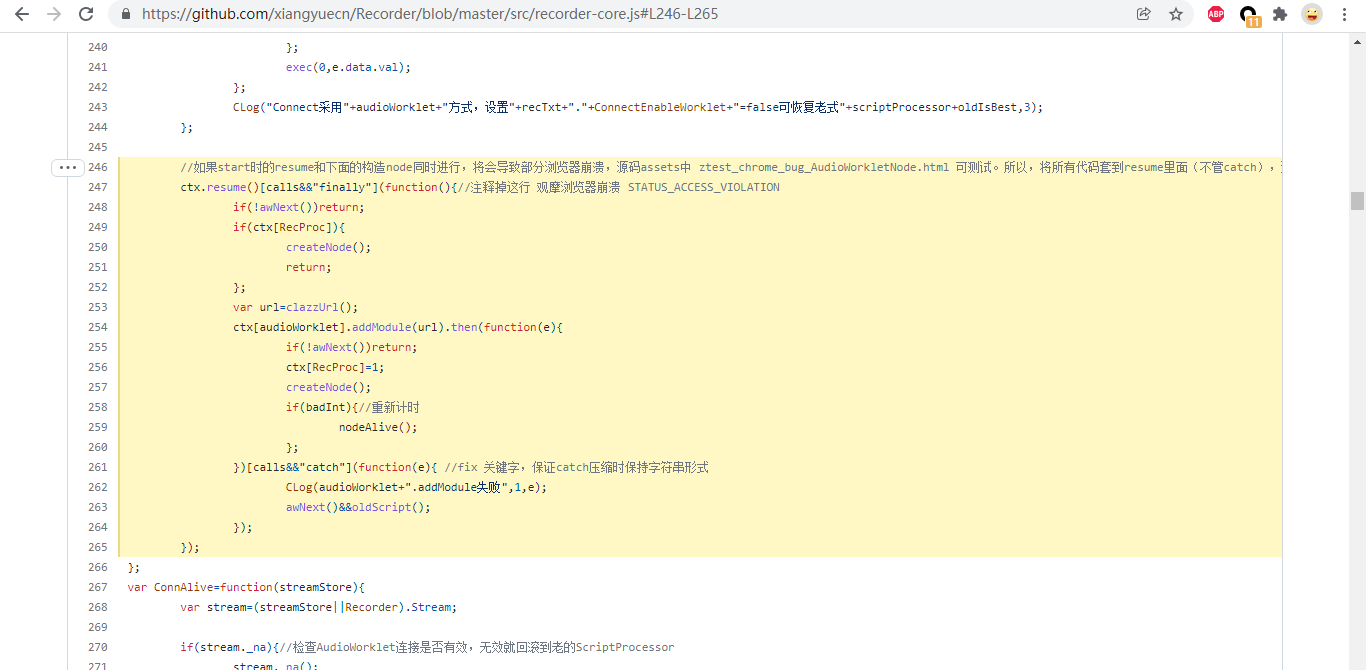This screenshot has width=1366, height=670.
Task: Select line number 247
Action: coord(98,187)
